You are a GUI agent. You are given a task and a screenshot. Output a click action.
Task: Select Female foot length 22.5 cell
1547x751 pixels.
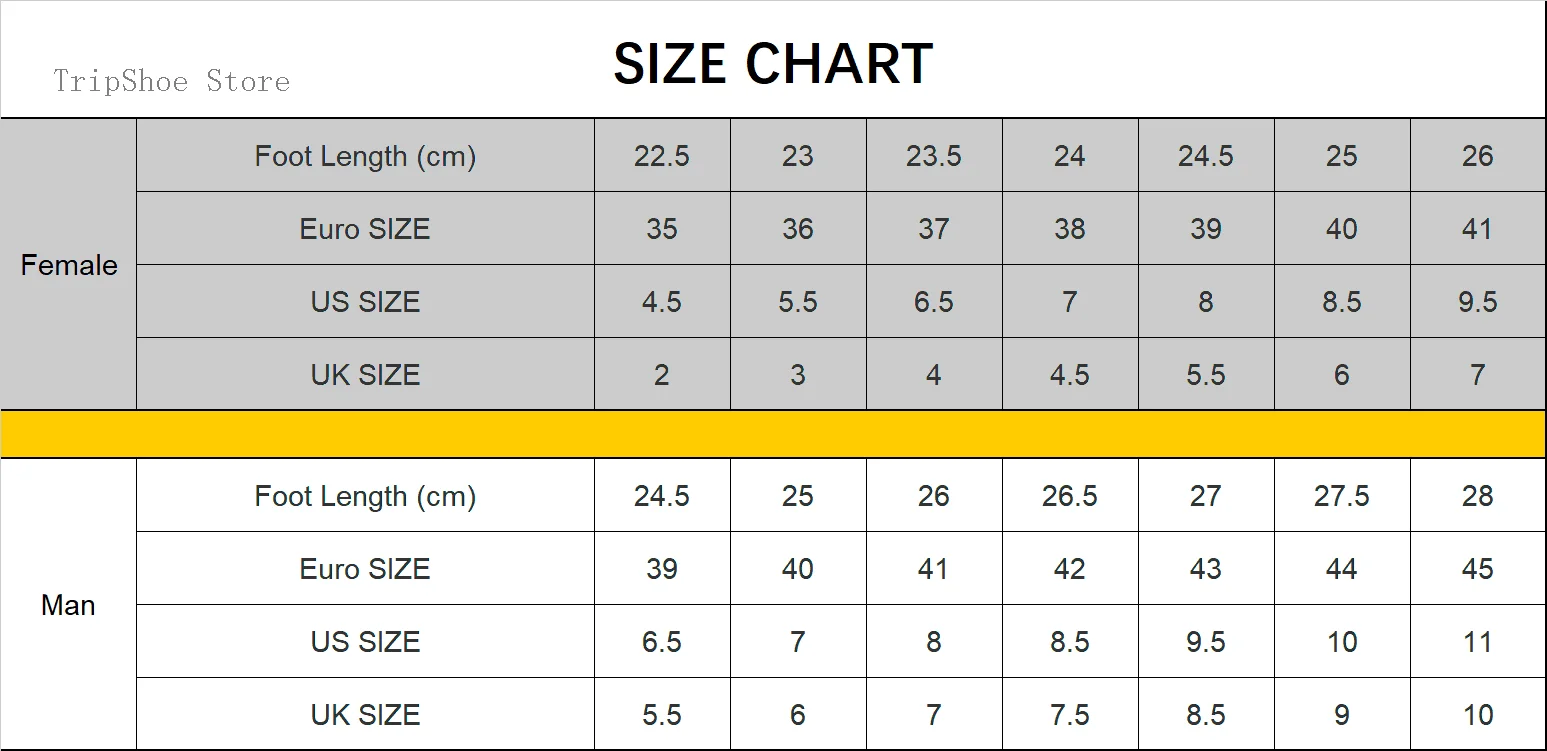662,156
